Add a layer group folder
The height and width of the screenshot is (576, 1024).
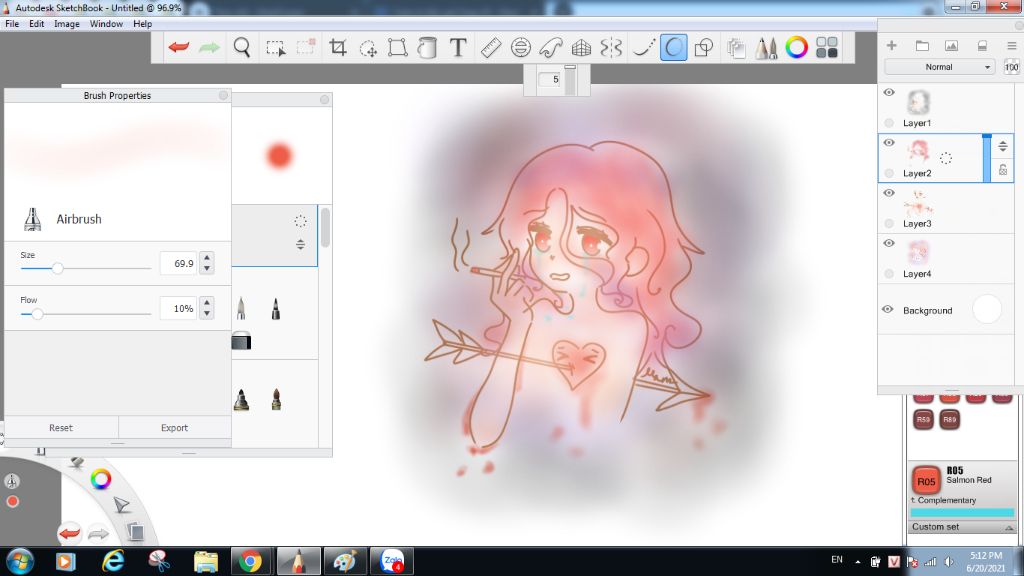point(922,45)
